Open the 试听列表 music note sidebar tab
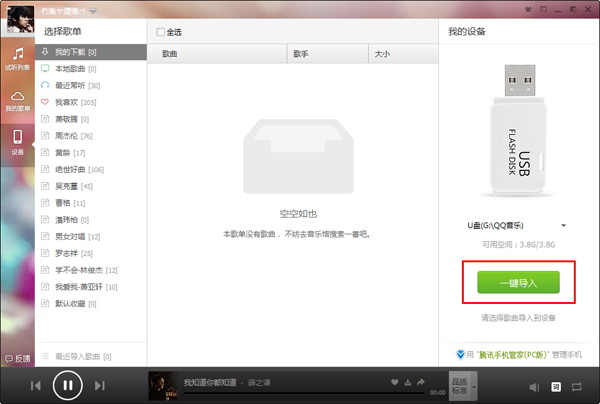This screenshot has width=600, height=404. click(17, 59)
